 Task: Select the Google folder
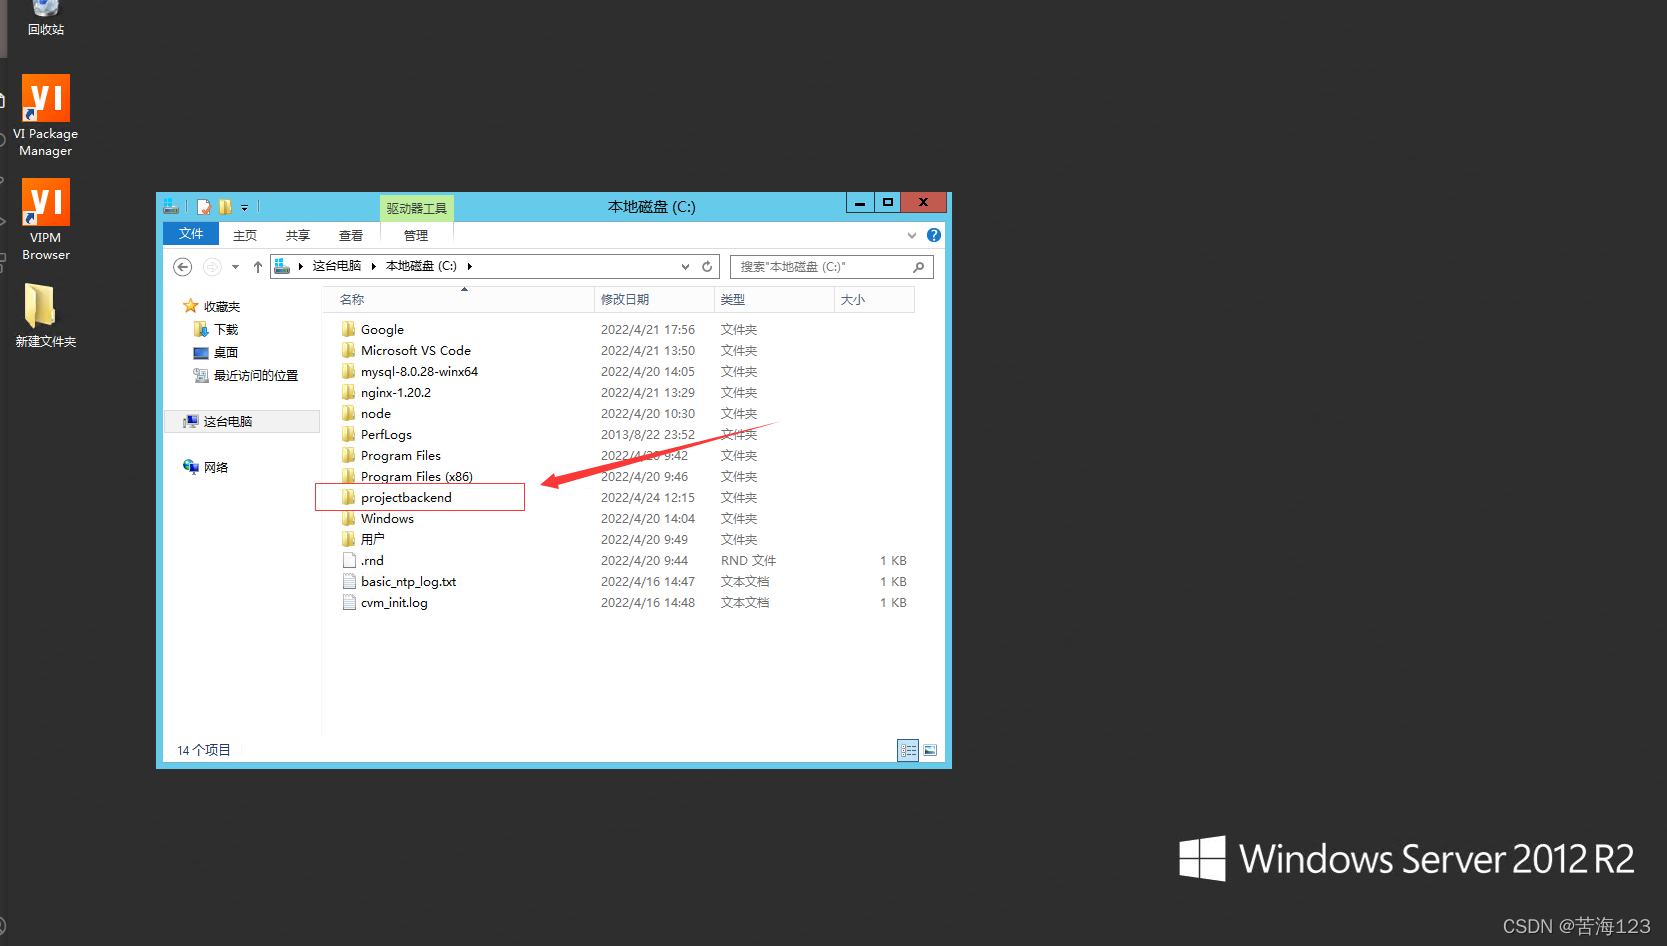[x=372, y=329]
